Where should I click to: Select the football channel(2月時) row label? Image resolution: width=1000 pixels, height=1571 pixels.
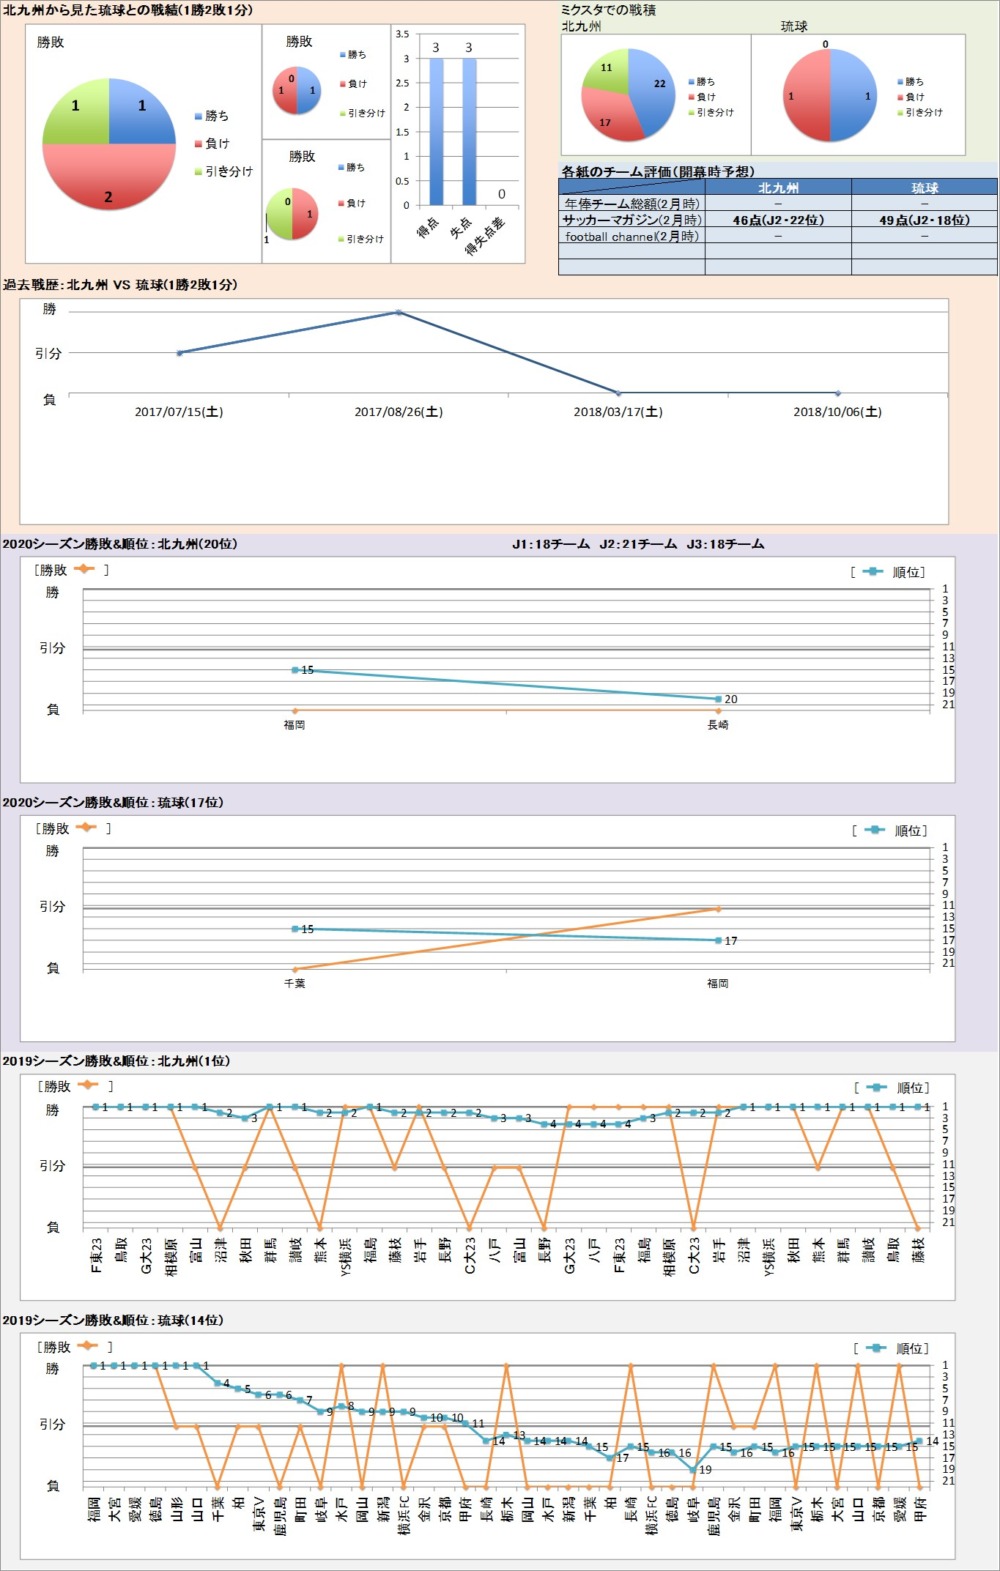click(x=631, y=236)
